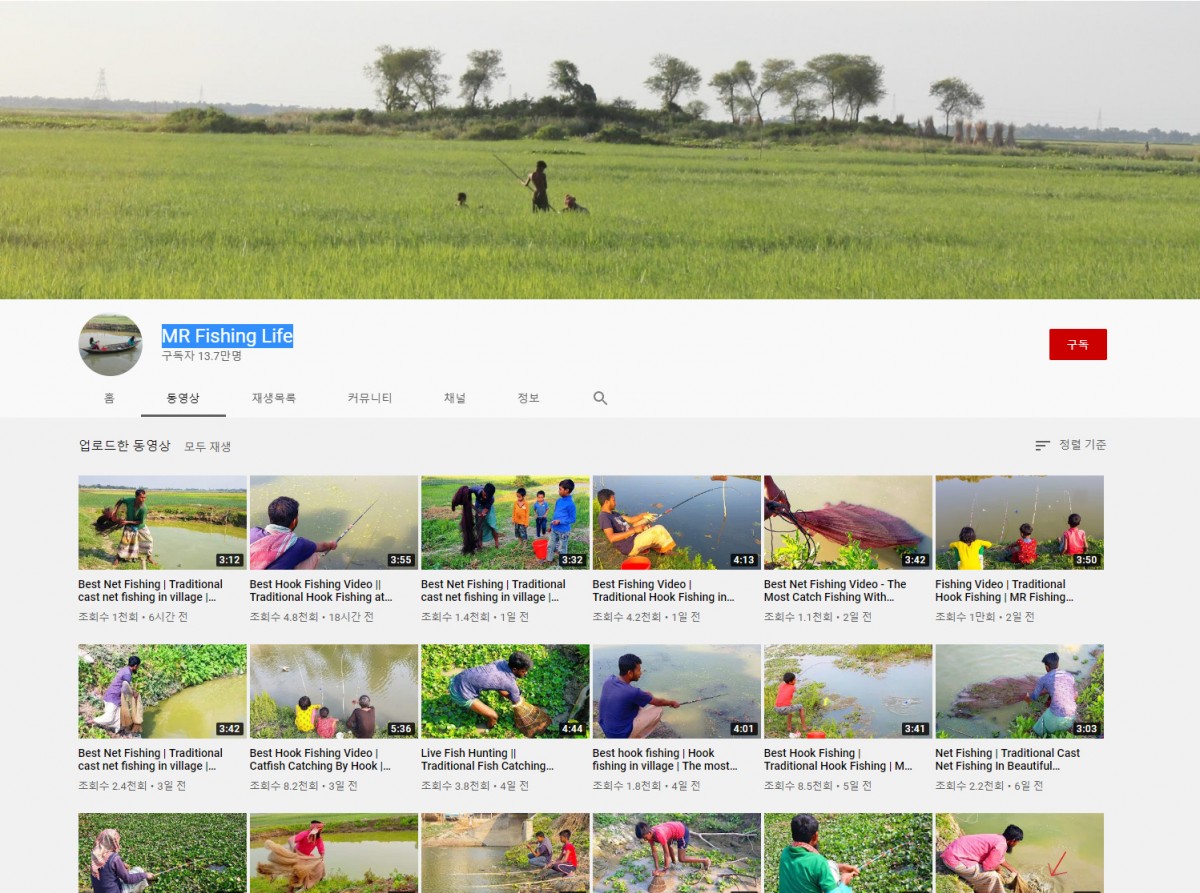This screenshot has height=893, width=1200.
Task: Go to the 커뮤니티 tab
Action: (x=369, y=398)
